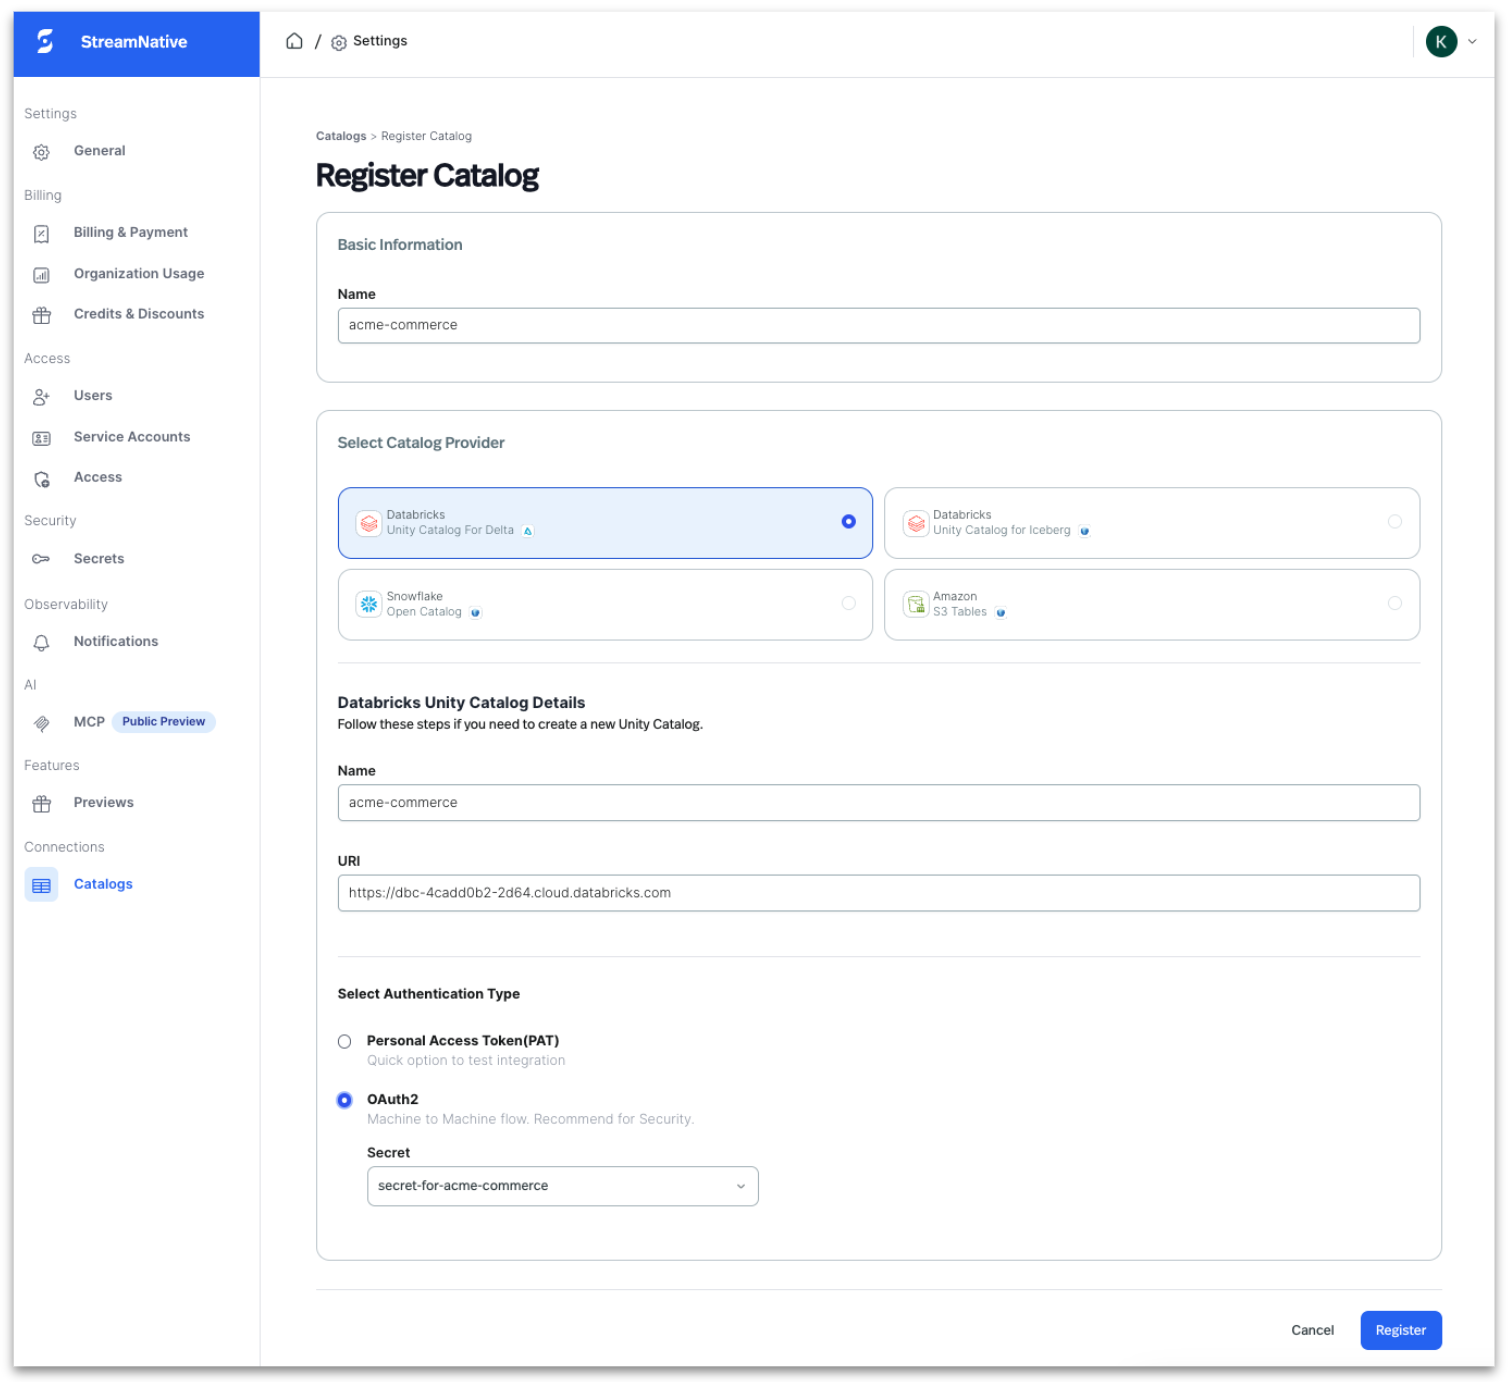
Task: Click the Snowflake provider logo icon
Action: point(369,604)
